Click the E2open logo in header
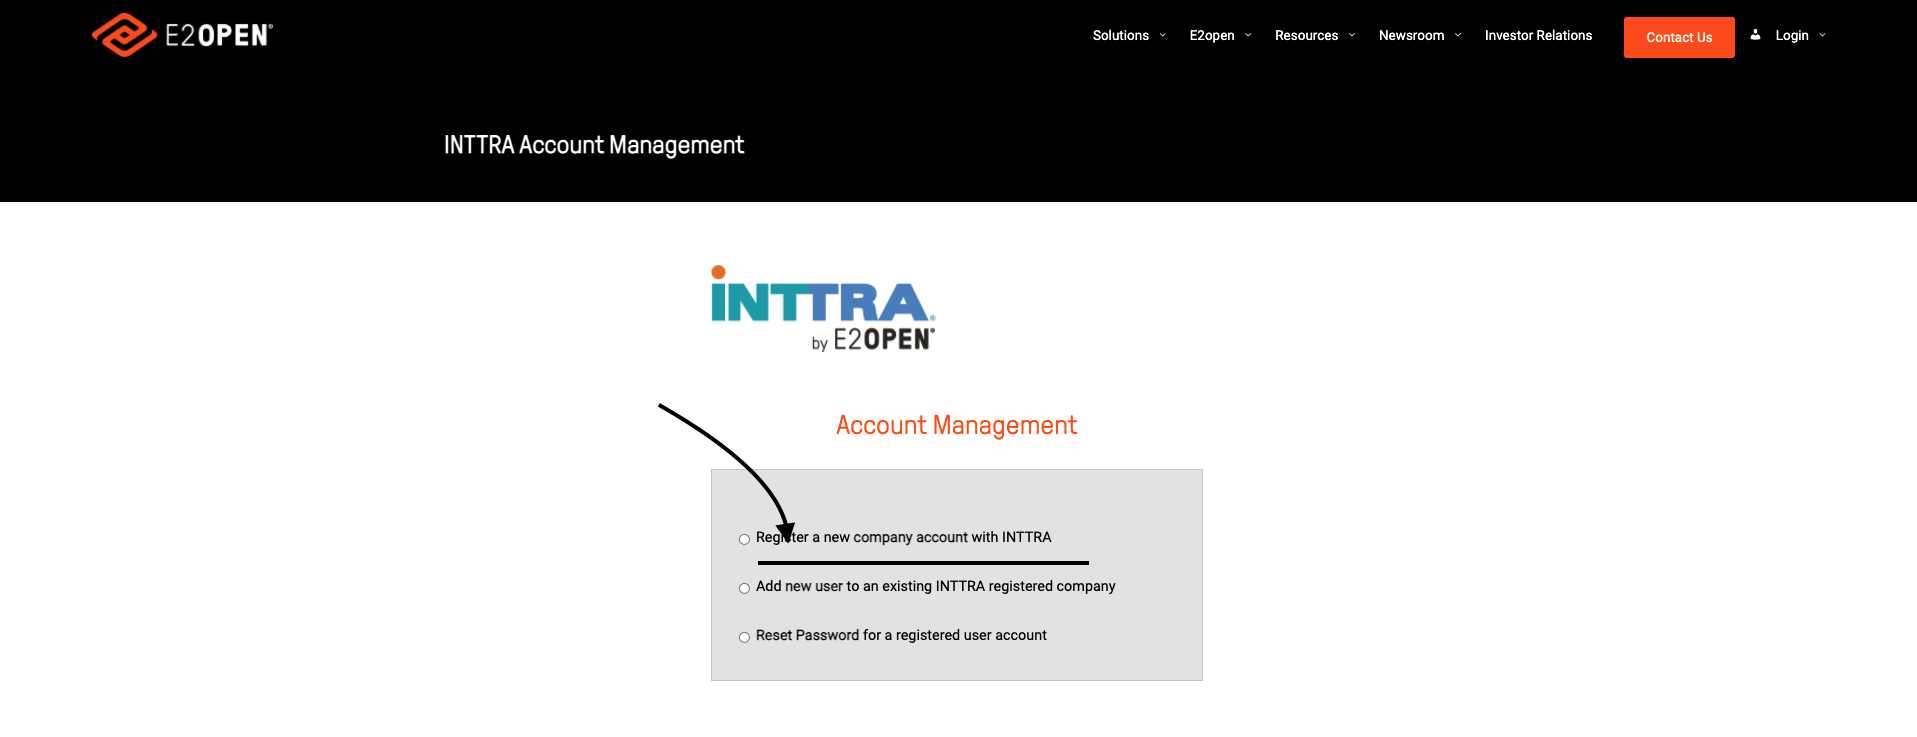 tap(182, 35)
